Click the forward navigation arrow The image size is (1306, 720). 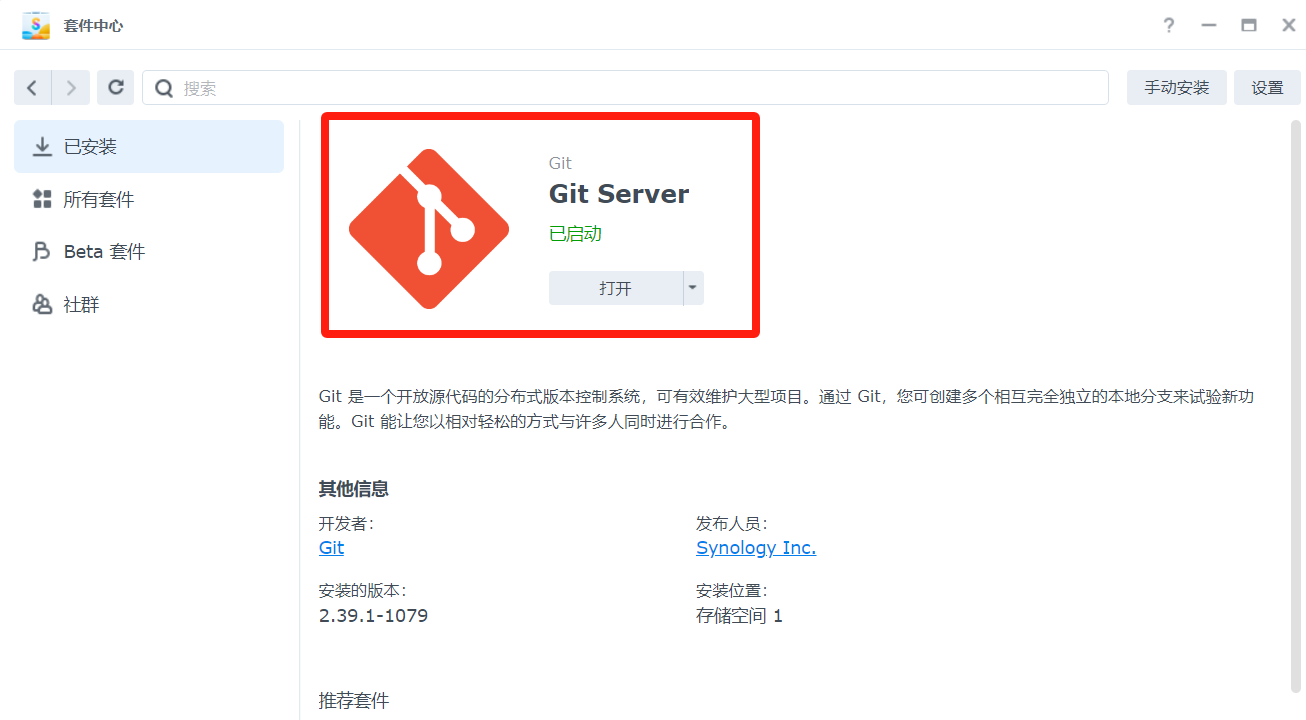tap(71, 88)
